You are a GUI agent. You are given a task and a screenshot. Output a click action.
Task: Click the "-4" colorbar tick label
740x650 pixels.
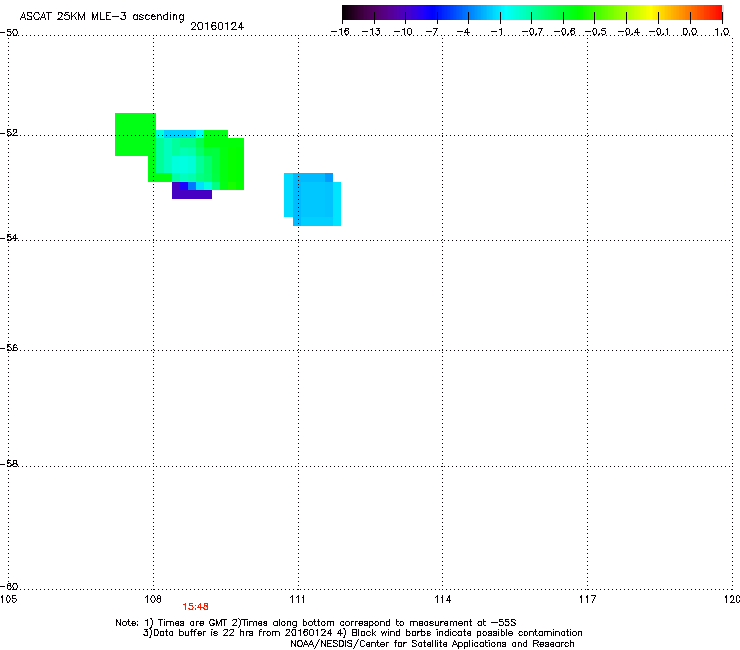(x=463, y=32)
